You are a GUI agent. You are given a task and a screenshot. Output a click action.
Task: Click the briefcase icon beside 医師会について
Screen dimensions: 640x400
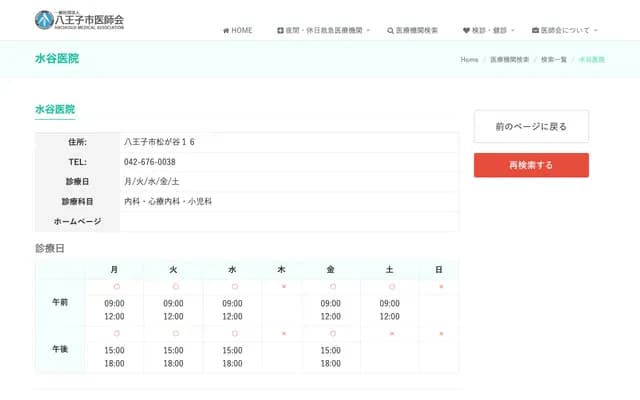[x=535, y=31]
